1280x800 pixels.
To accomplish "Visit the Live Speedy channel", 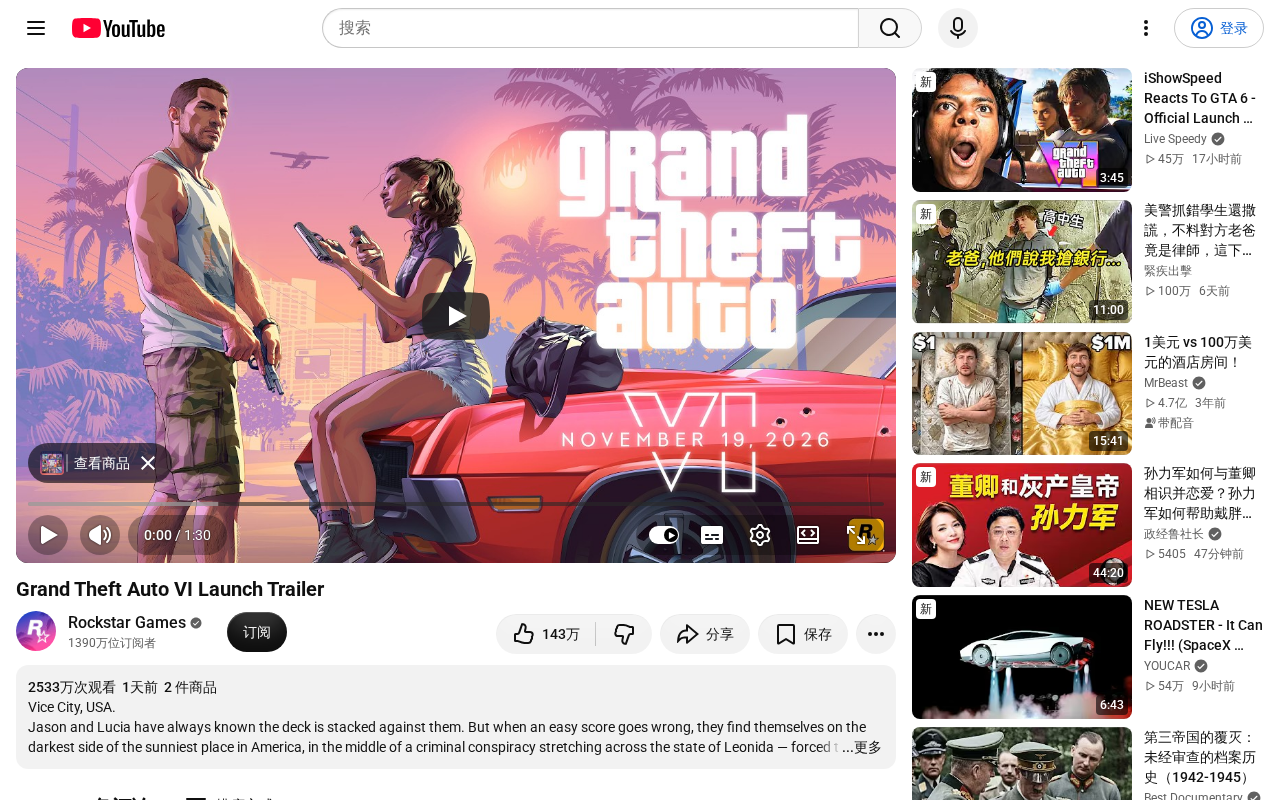I will coord(1175,139).
